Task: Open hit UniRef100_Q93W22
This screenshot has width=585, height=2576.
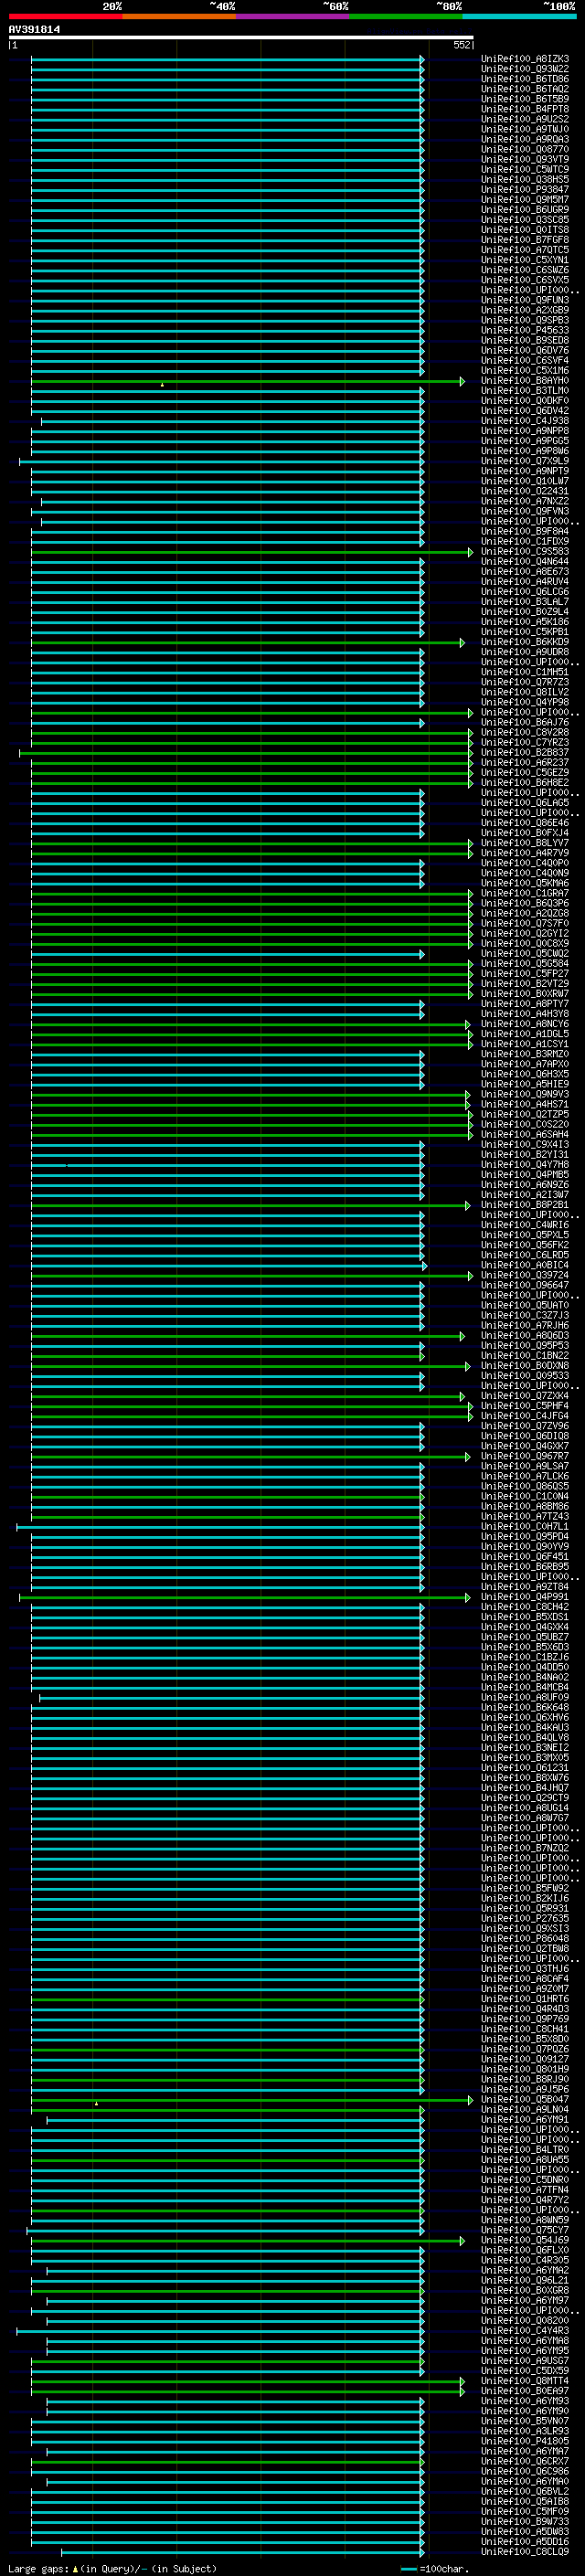Action: click(x=525, y=69)
